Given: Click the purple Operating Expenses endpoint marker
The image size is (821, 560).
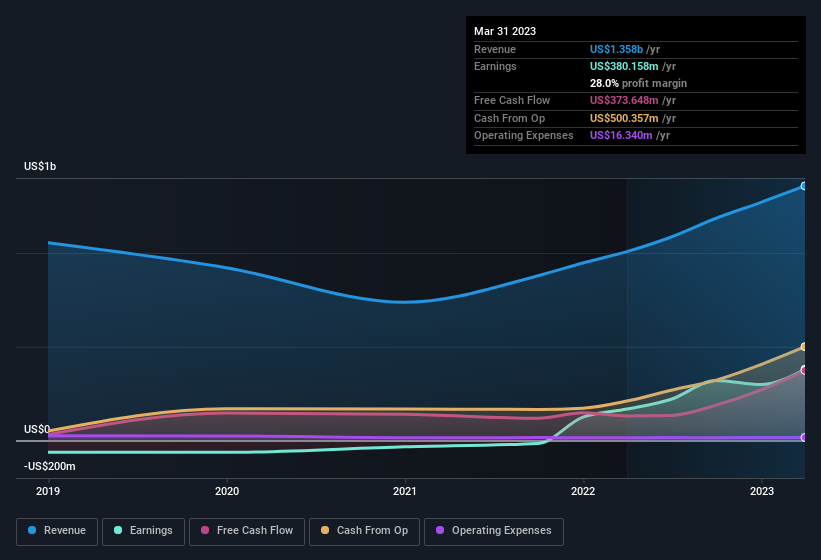Looking at the screenshot, I should (804, 438).
